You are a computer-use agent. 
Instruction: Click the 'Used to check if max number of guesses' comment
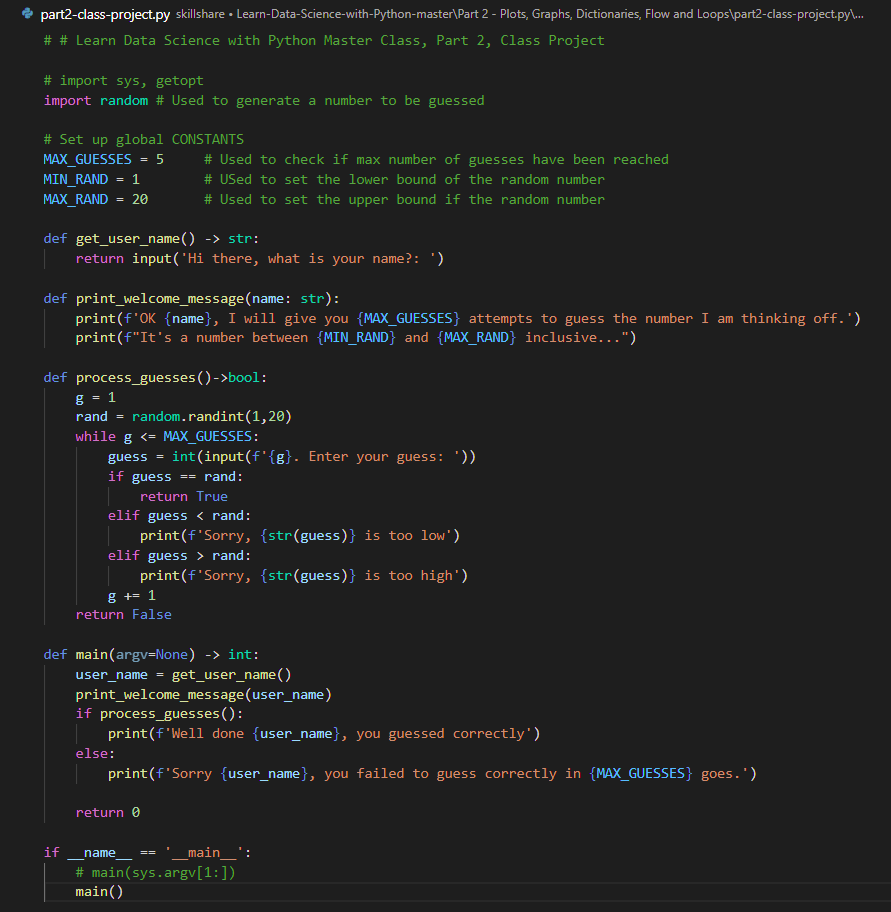tap(436, 159)
